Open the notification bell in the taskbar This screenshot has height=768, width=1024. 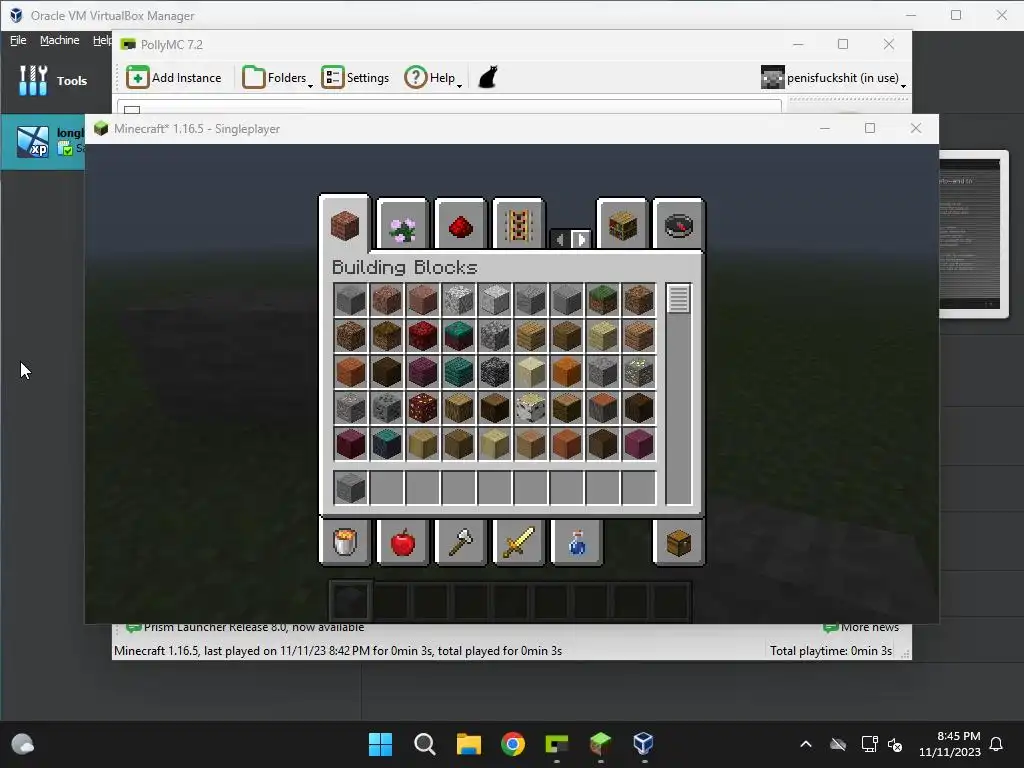point(996,744)
